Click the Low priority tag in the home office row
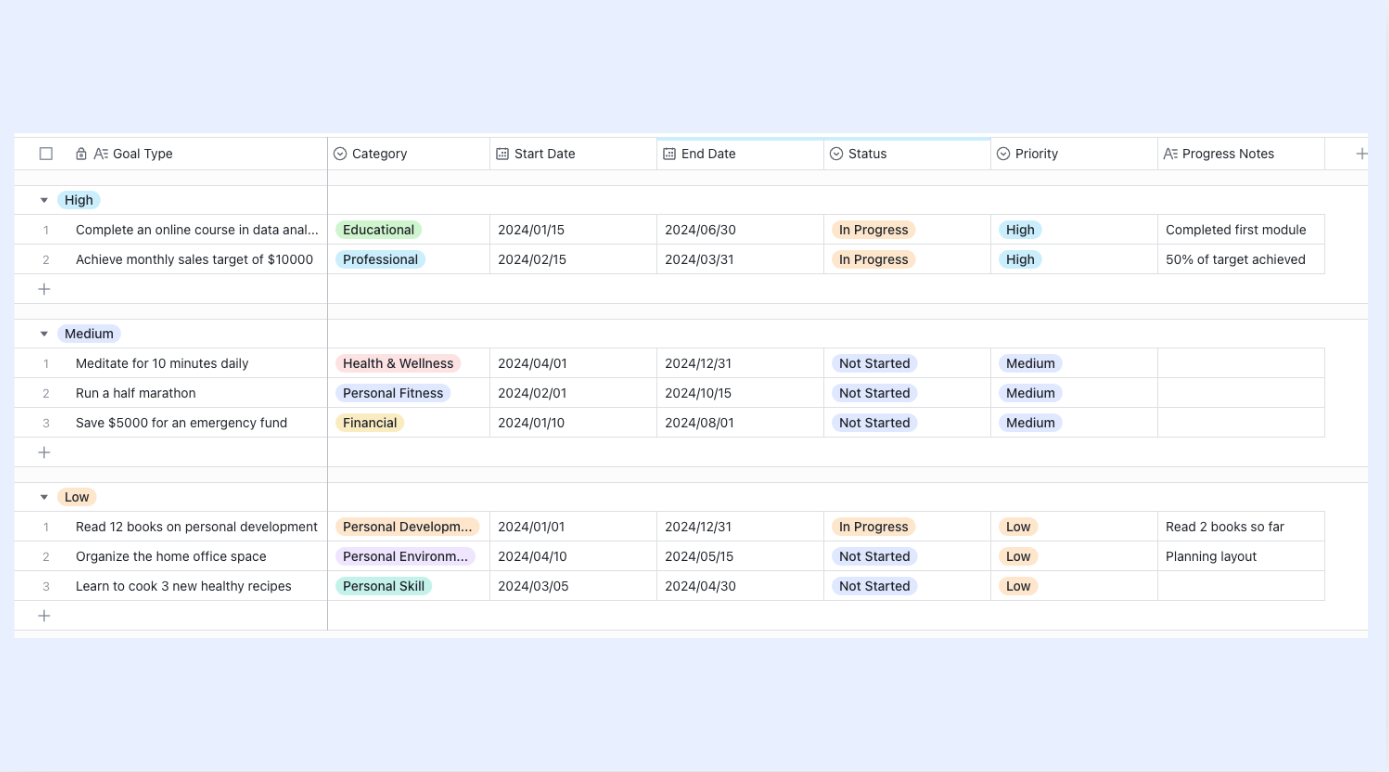Viewport: 1389px width, 772px height. pyautogui.click(x=1019, y=557)
